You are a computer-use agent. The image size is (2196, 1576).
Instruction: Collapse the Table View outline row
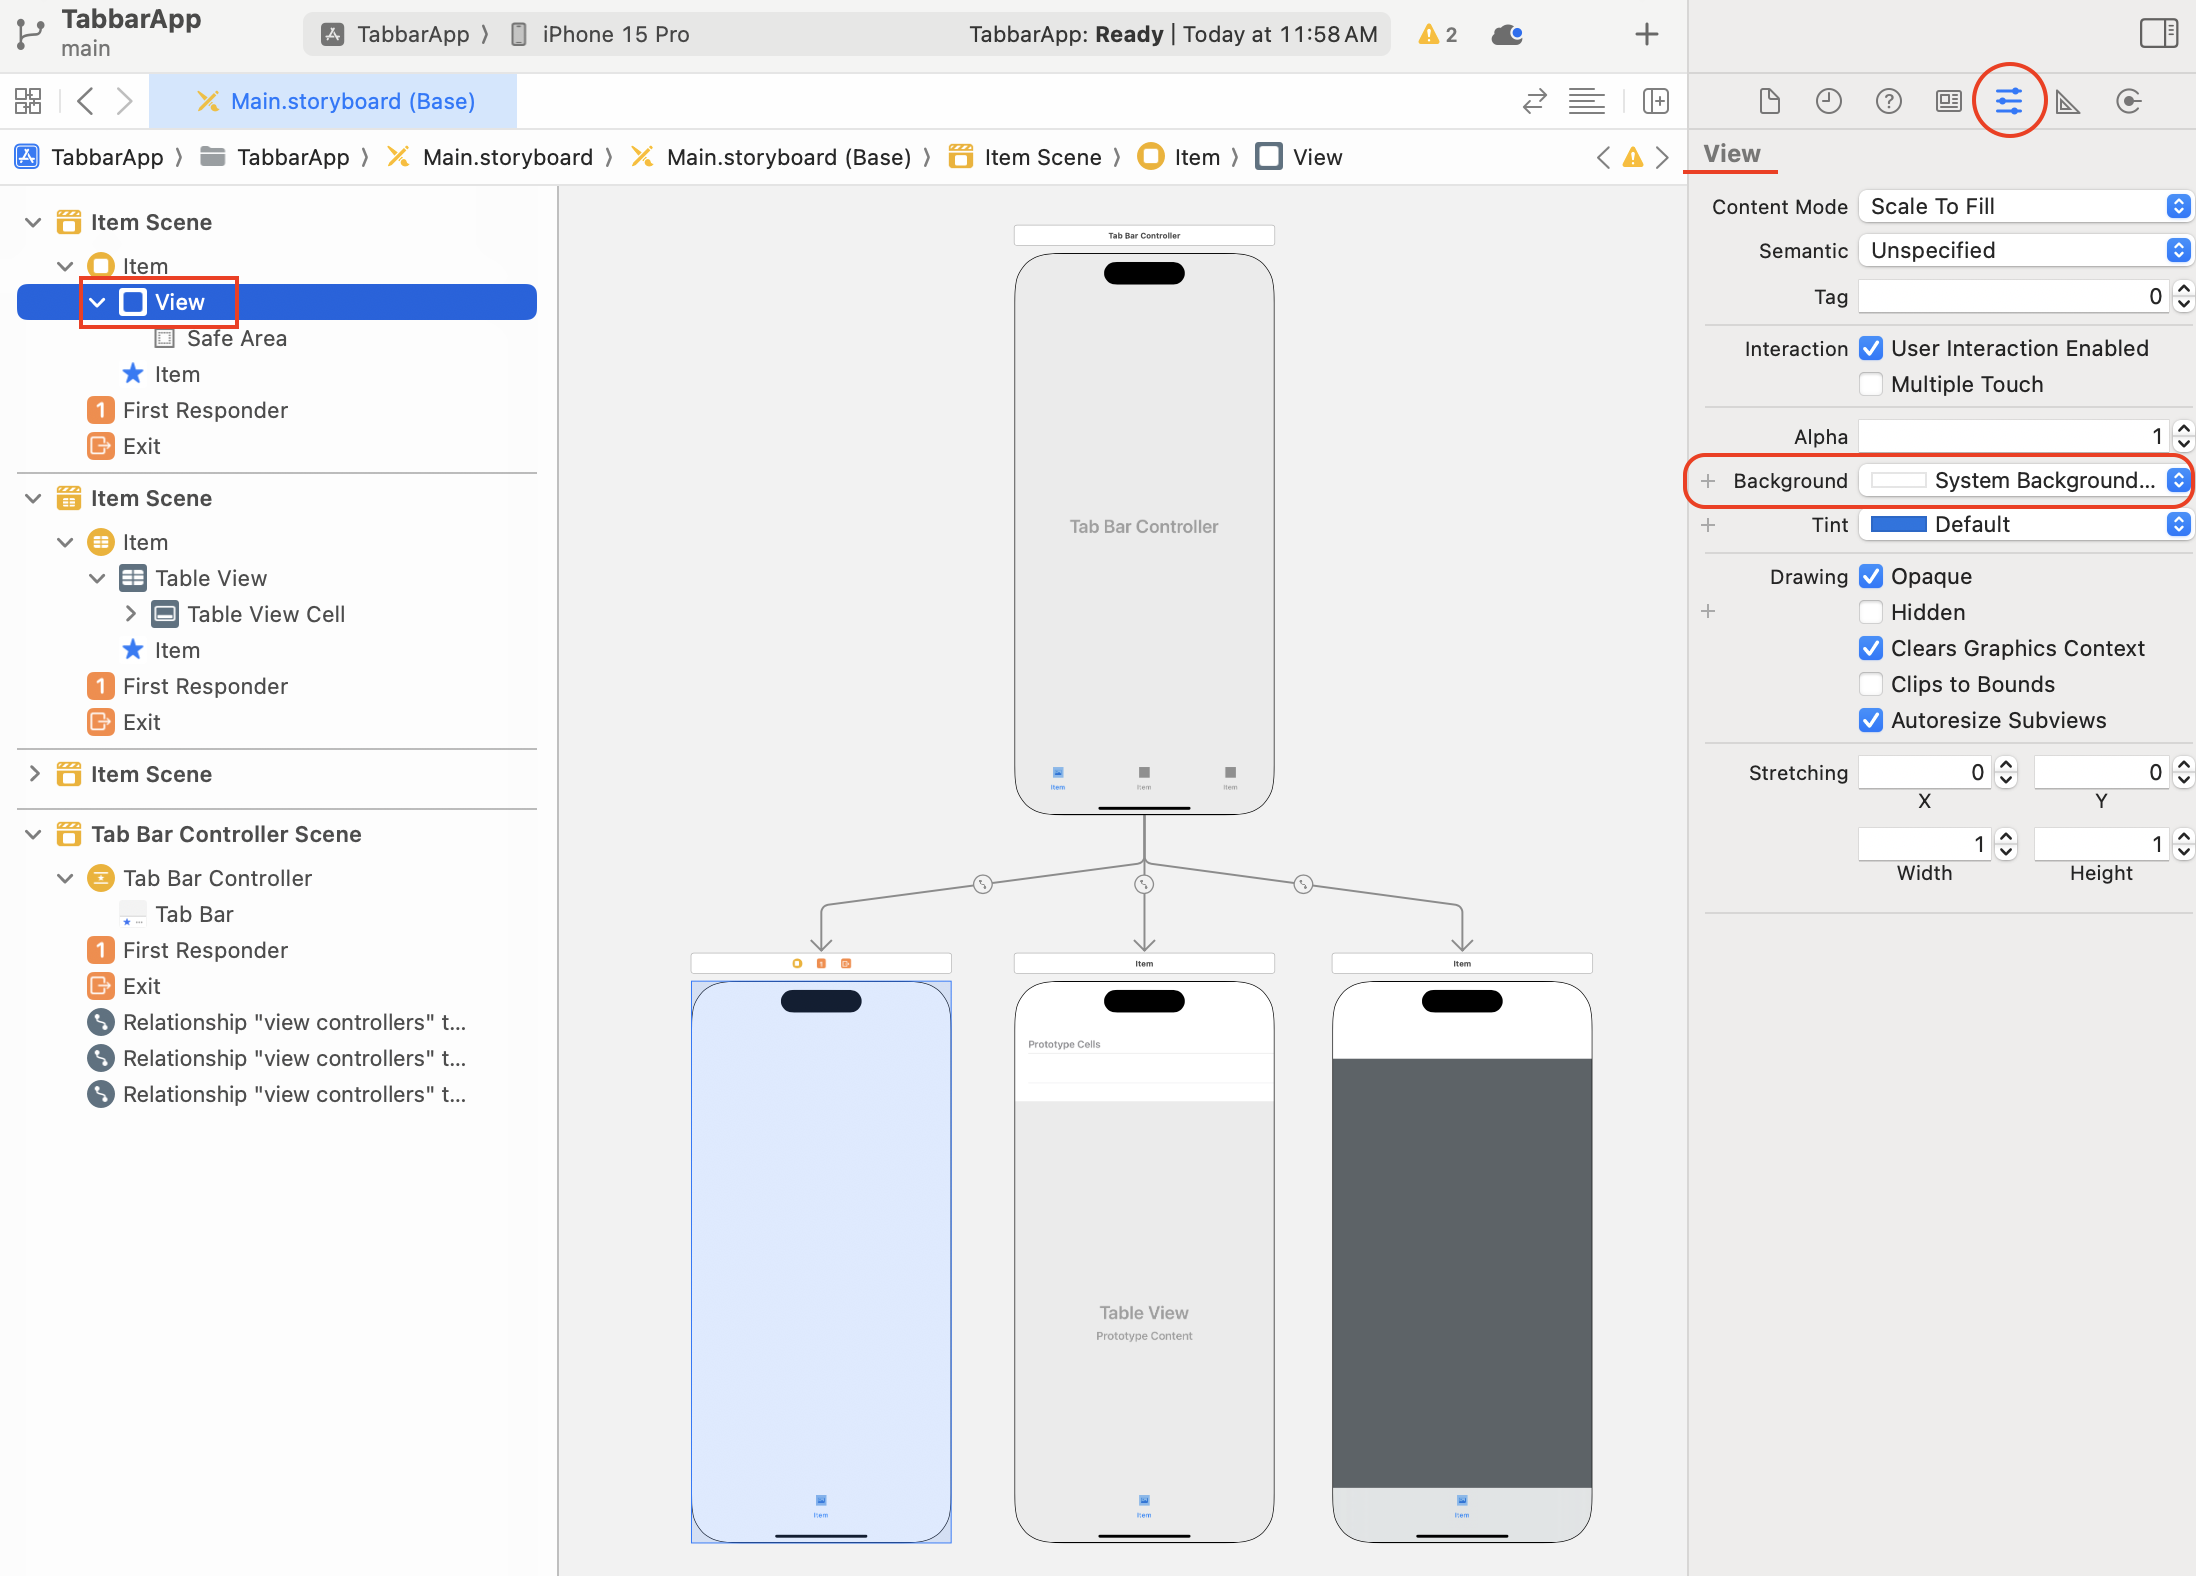97,578
